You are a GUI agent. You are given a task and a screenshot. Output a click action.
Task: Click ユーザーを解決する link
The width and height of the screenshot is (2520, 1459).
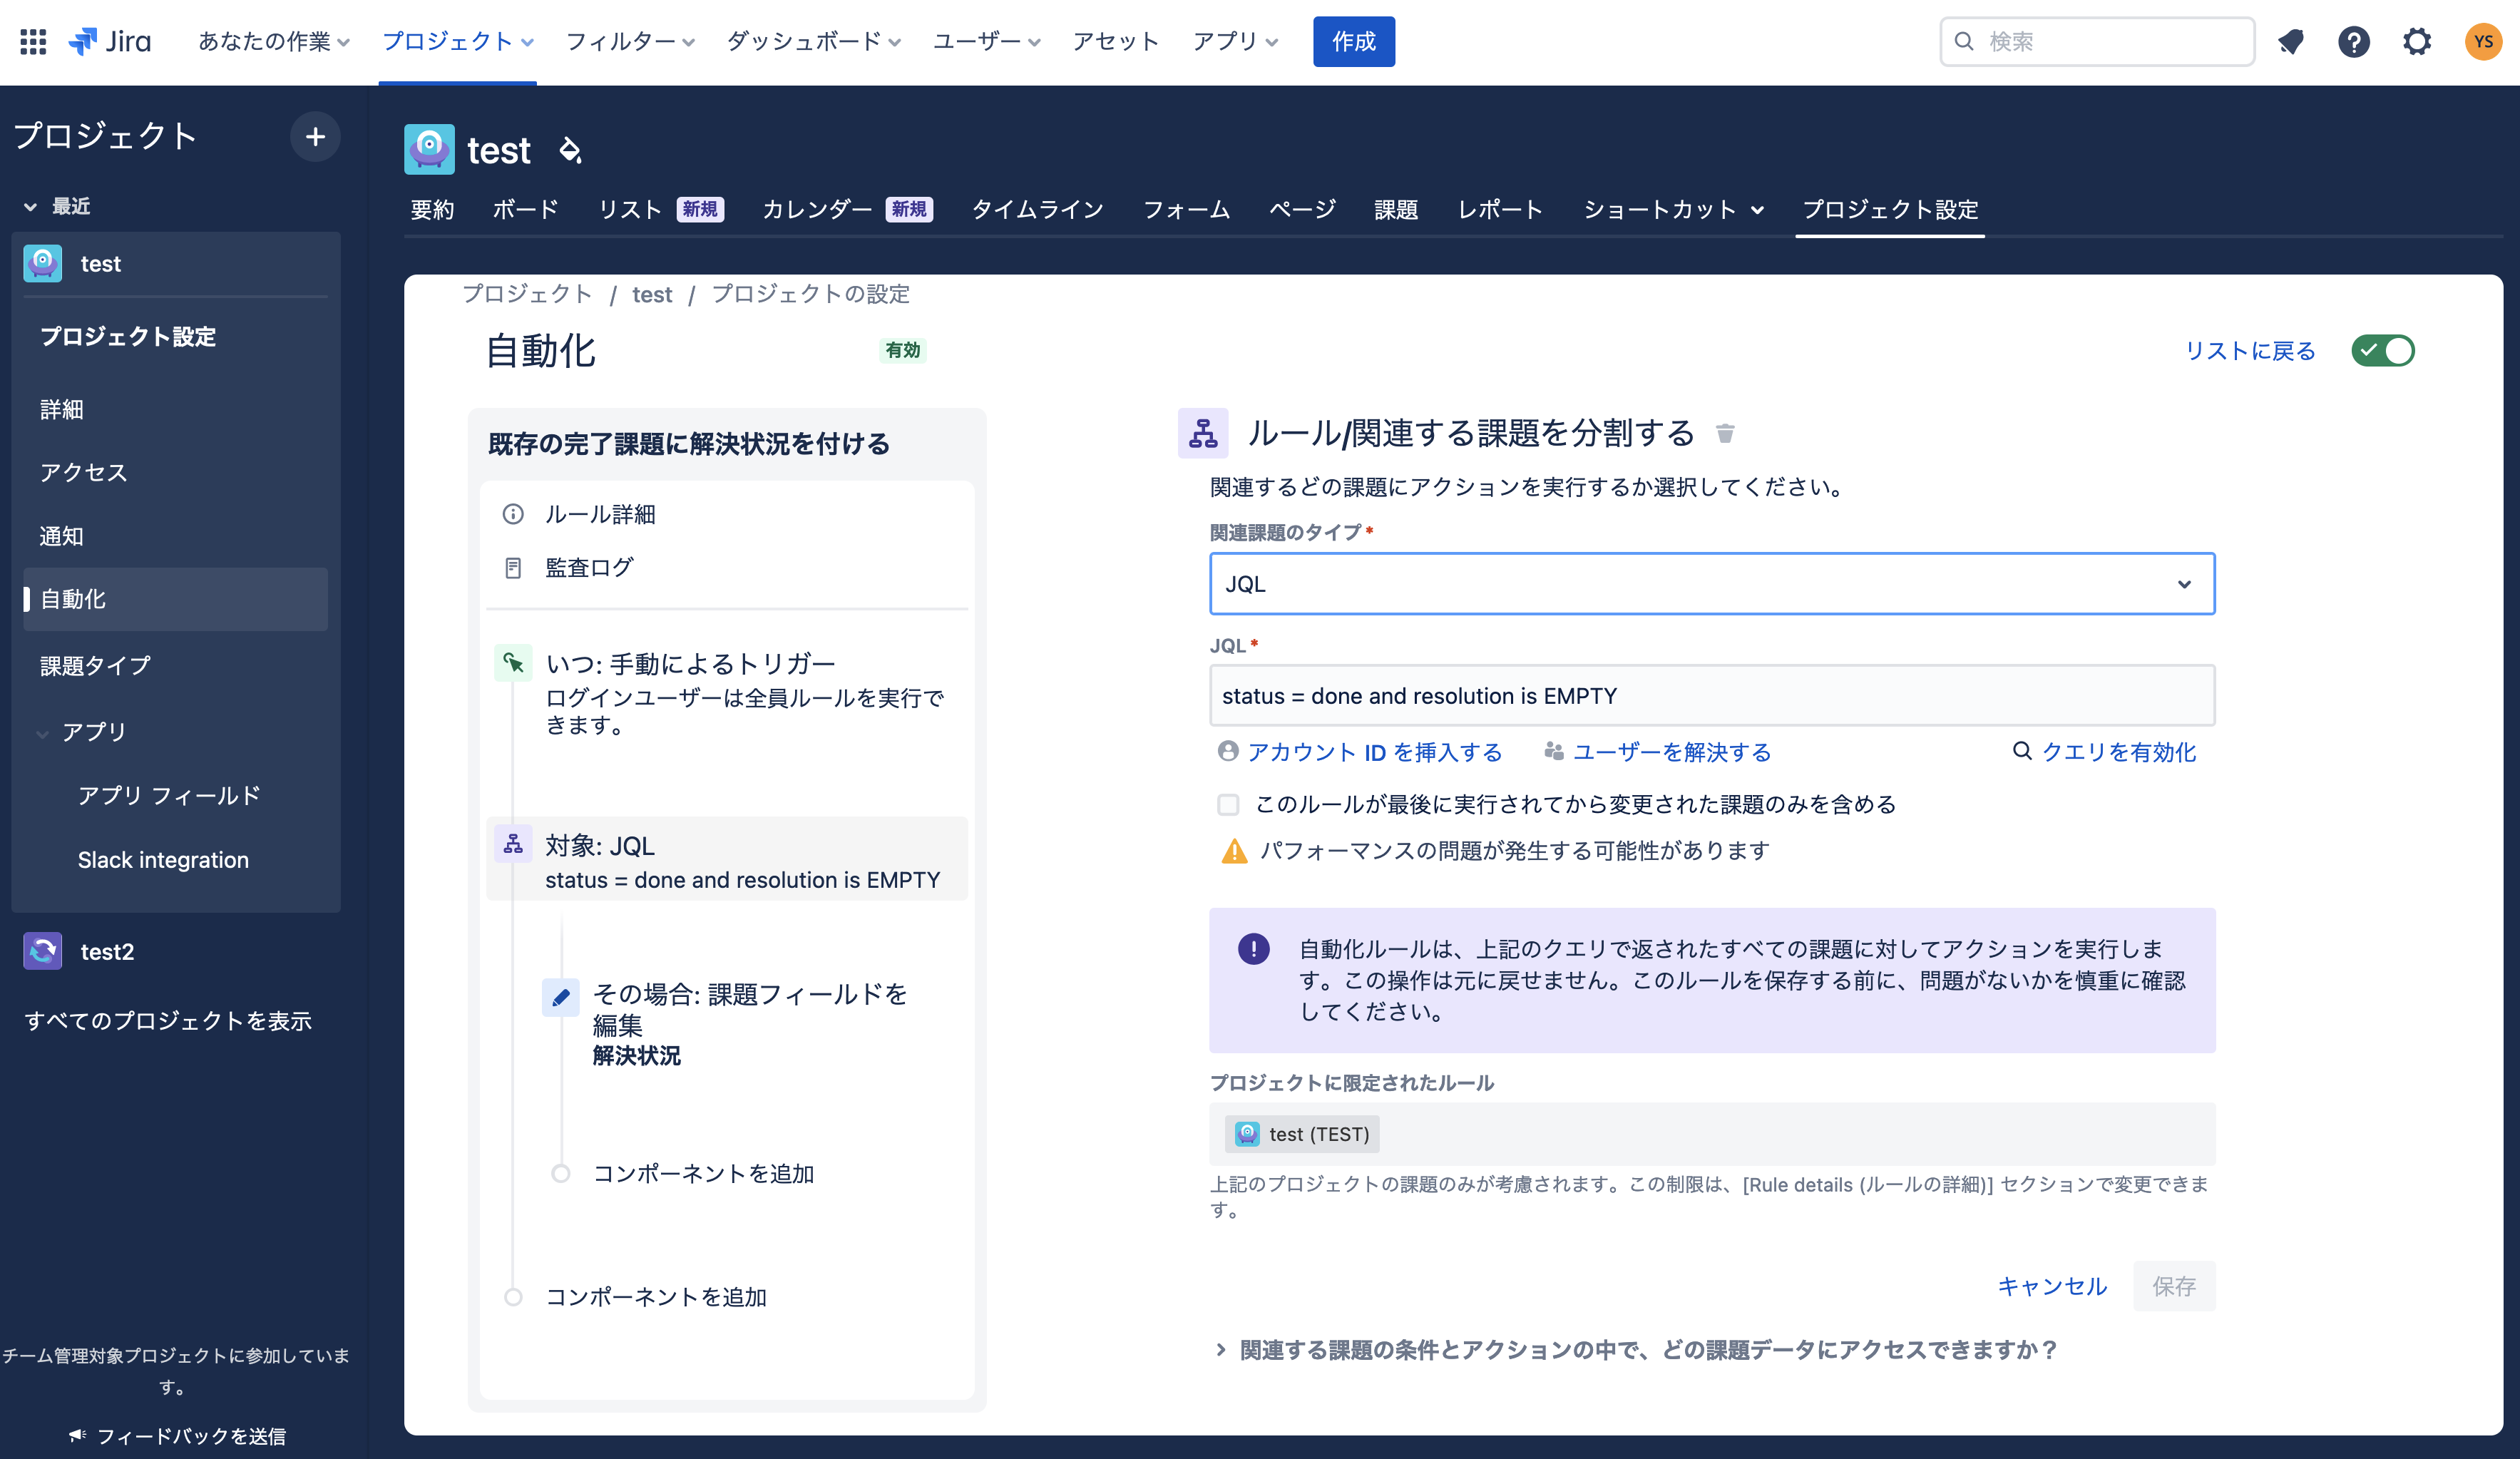coord(1657,752)
